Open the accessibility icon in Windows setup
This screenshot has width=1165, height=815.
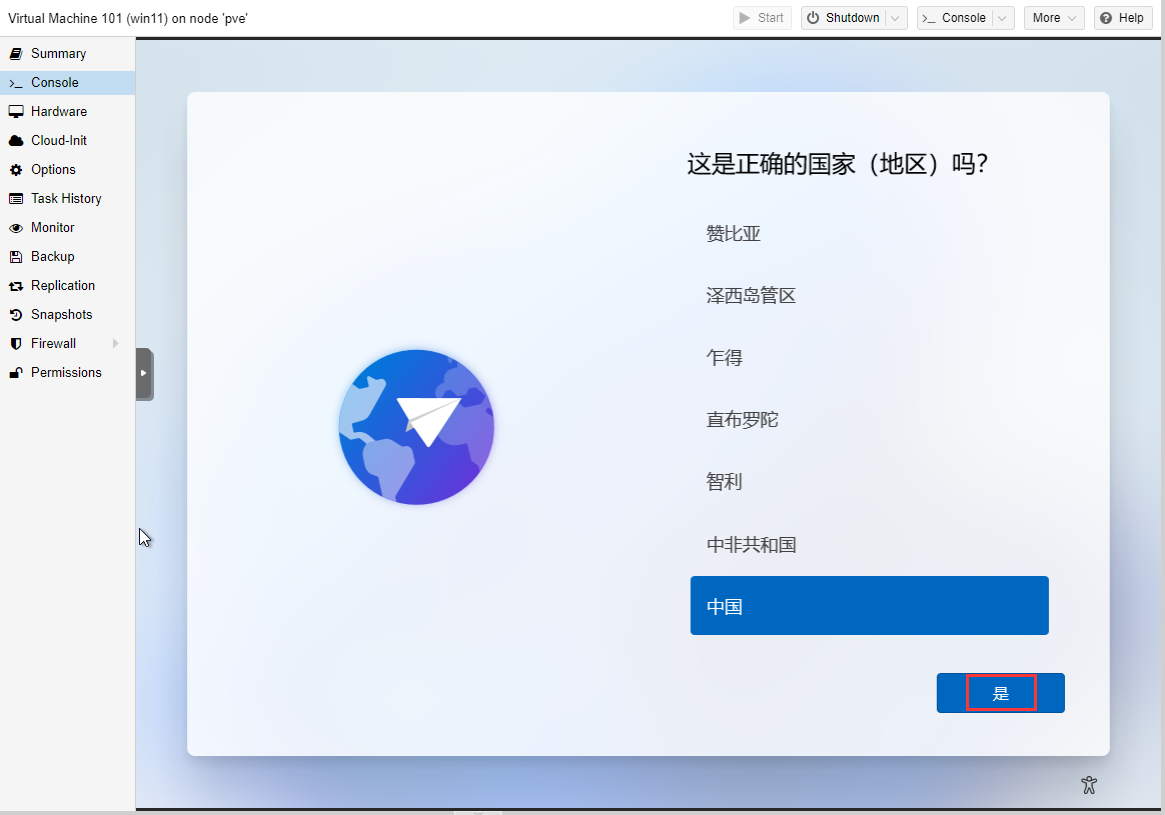[1089, 785]
